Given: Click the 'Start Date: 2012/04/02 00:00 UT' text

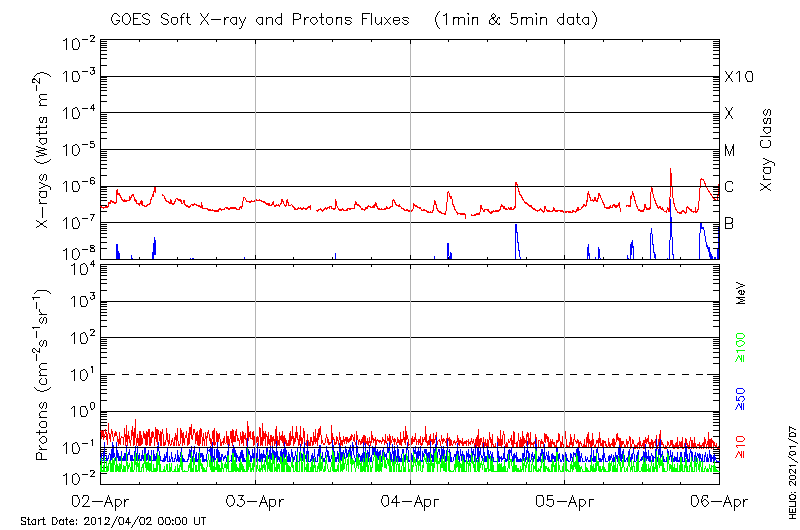Looking at the screenshot, I should (x=114, y=521).
